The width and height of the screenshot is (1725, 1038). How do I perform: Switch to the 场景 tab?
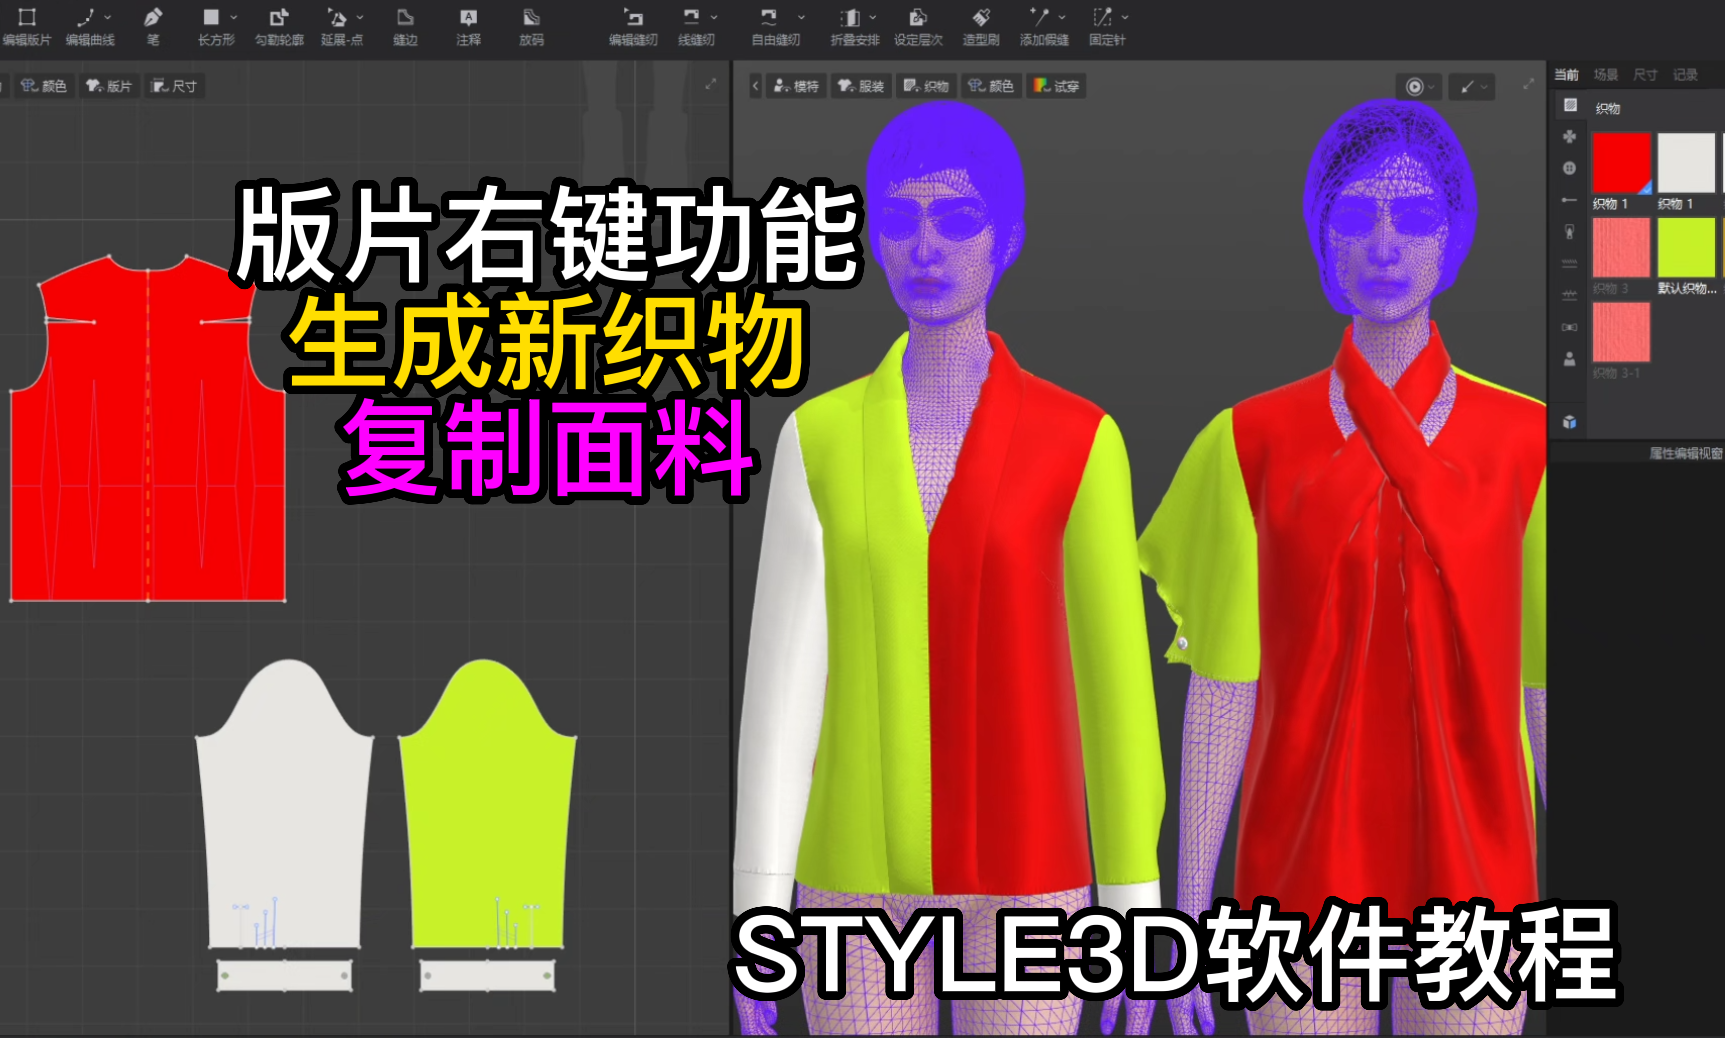pyautogui.click(x=1606, y=75)
